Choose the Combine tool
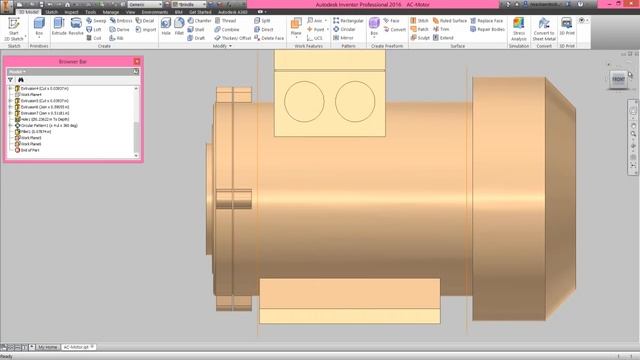Image resolution: width=640 pixels, height=360 pixels. coord(227,29)
